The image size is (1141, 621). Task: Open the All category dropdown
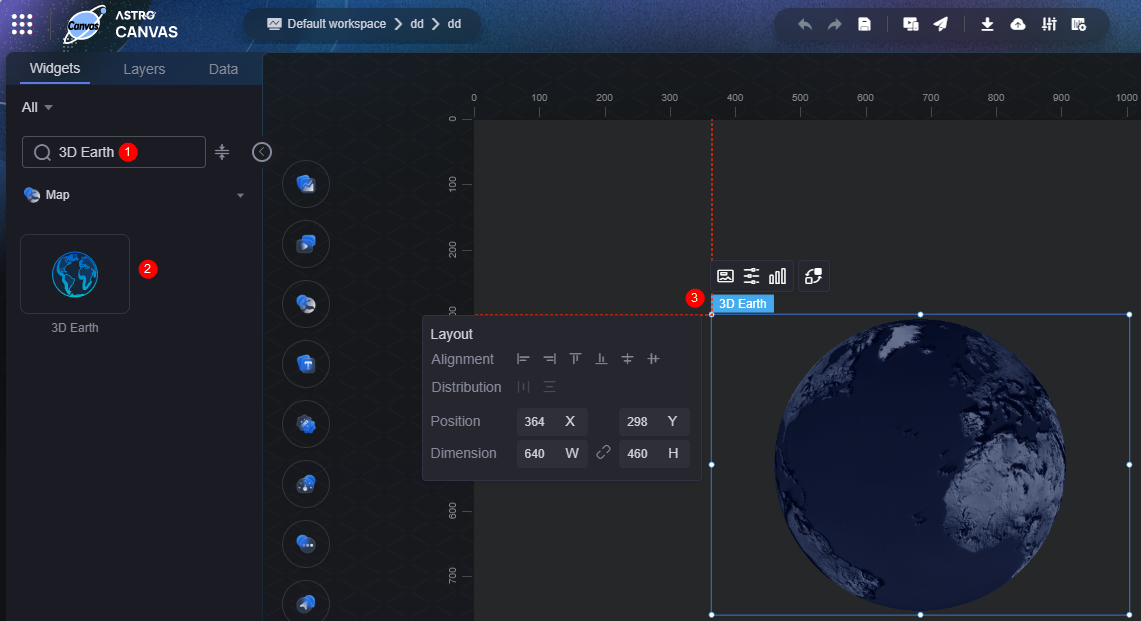tap(37, 107)
